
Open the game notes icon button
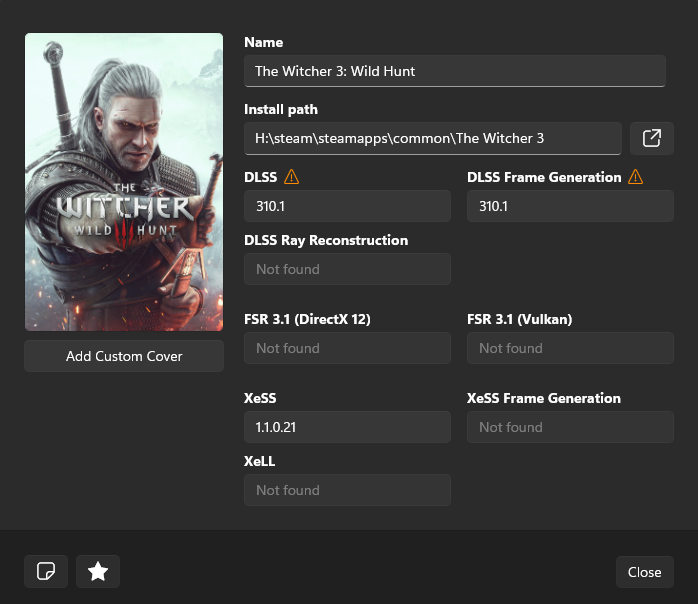46,571
